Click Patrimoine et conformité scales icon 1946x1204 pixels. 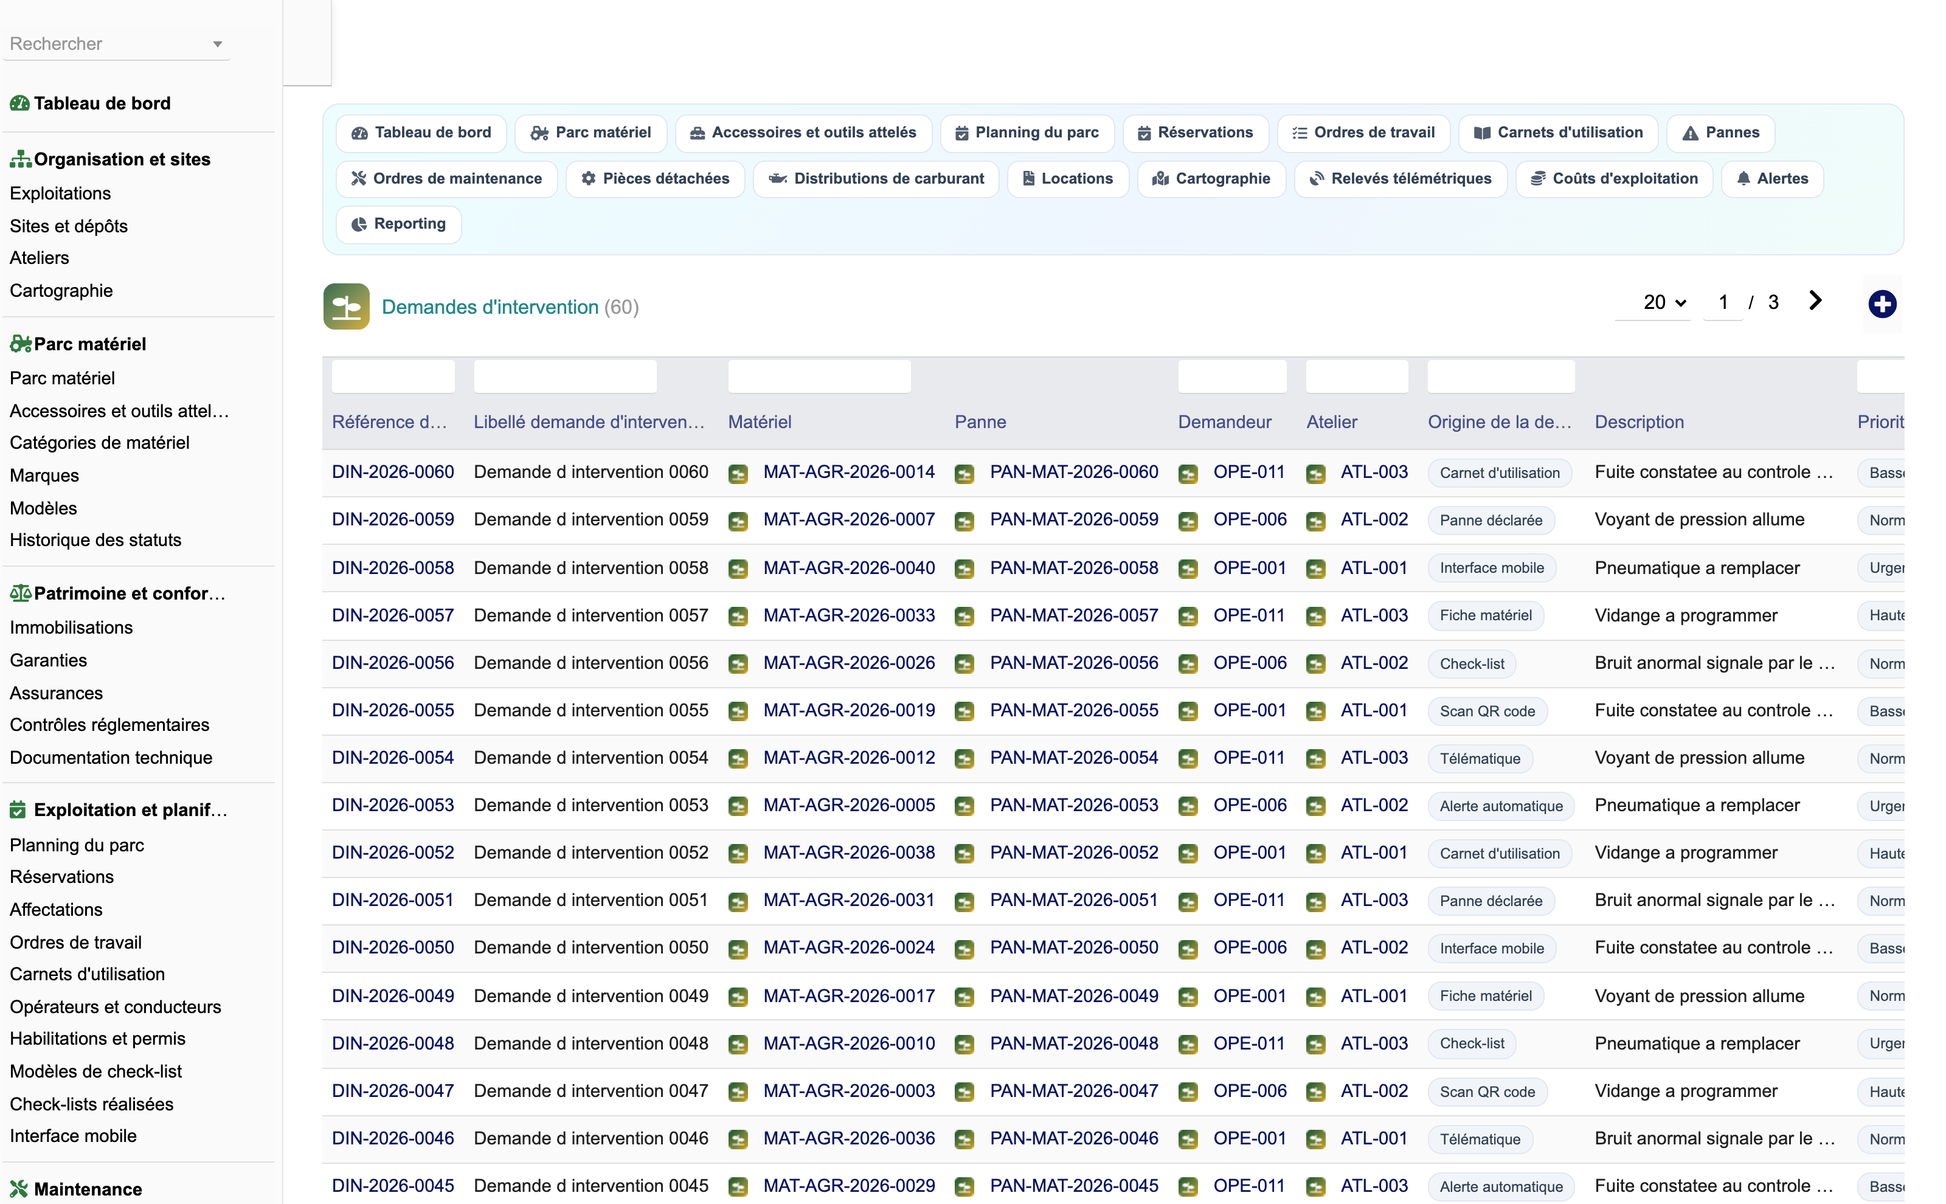pos(20,593)
